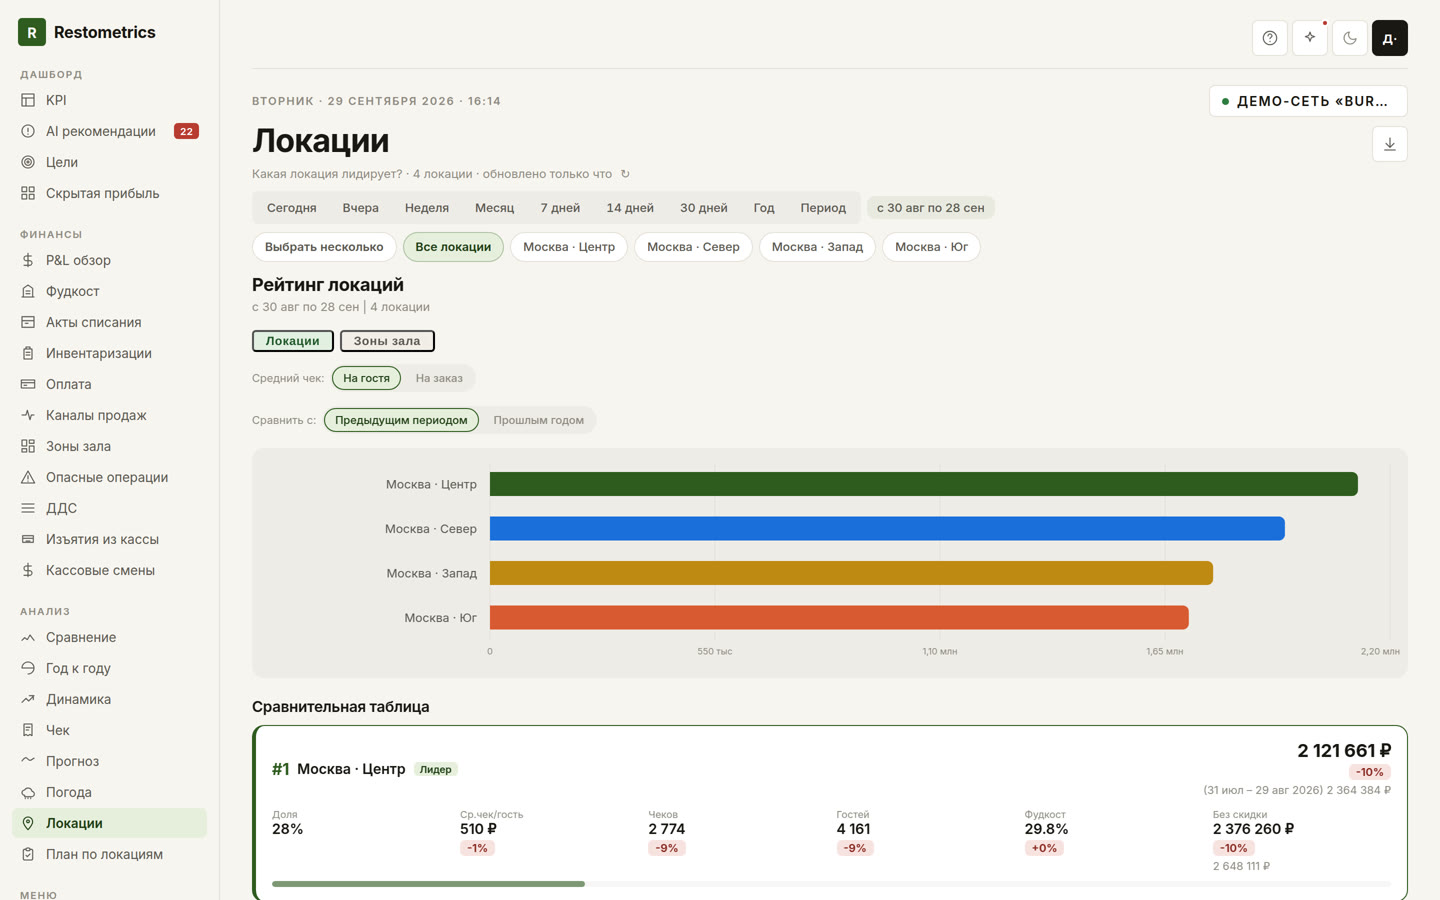Click Выбрать несколько button
This screenshot has height=900, width=1440.
(x=324, y=247)
